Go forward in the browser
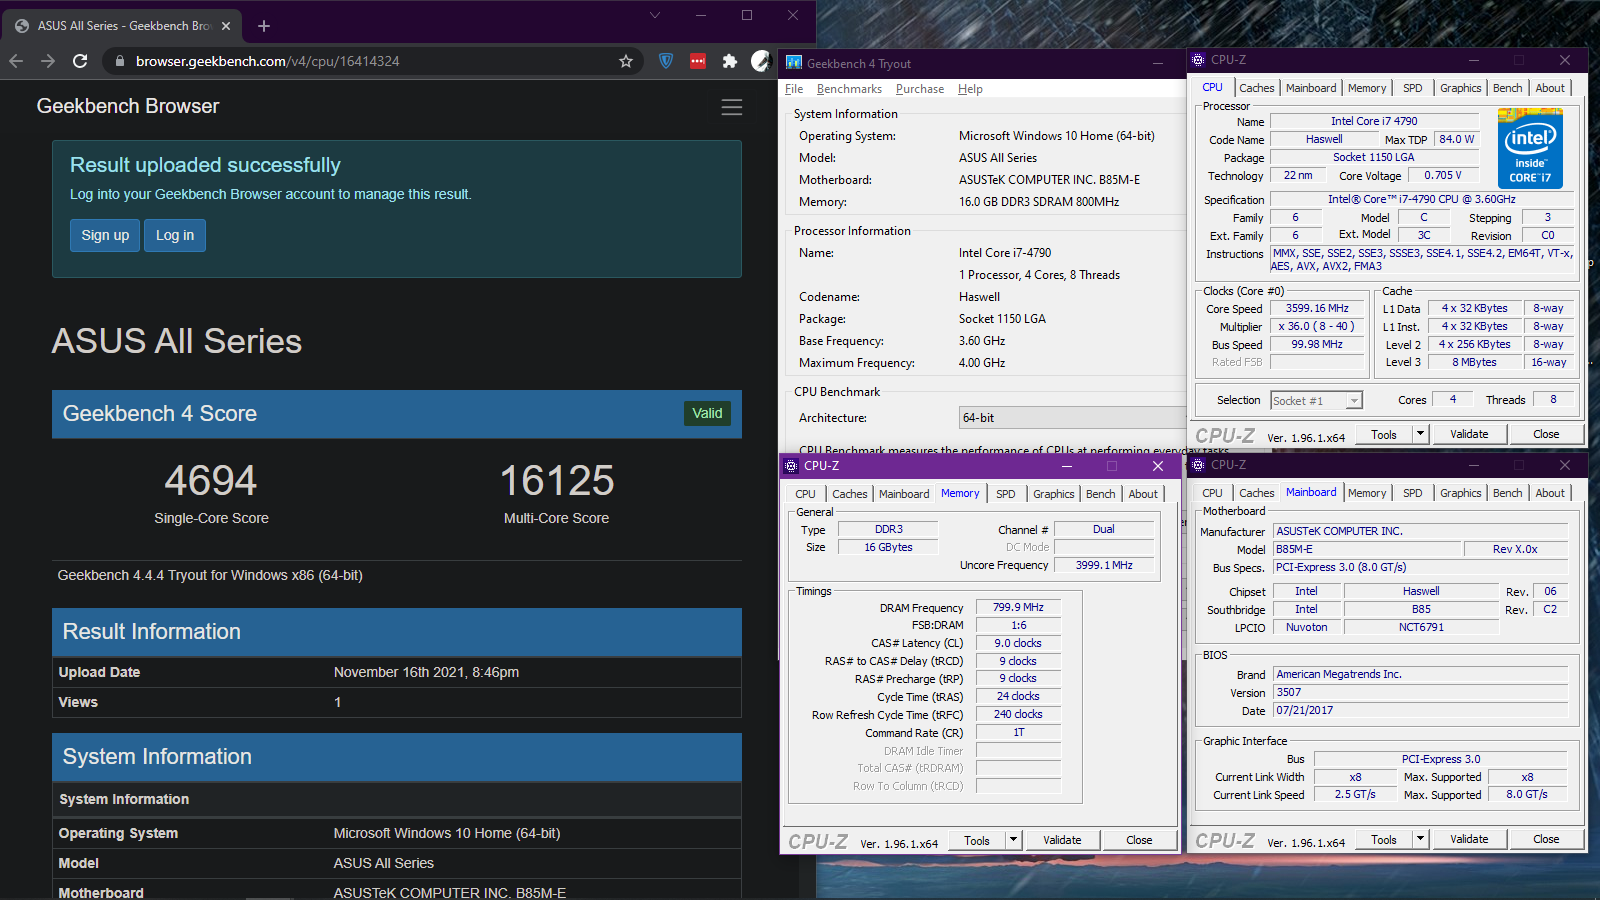This screenshot has height=900, width=1600. [x=48, y=61]
